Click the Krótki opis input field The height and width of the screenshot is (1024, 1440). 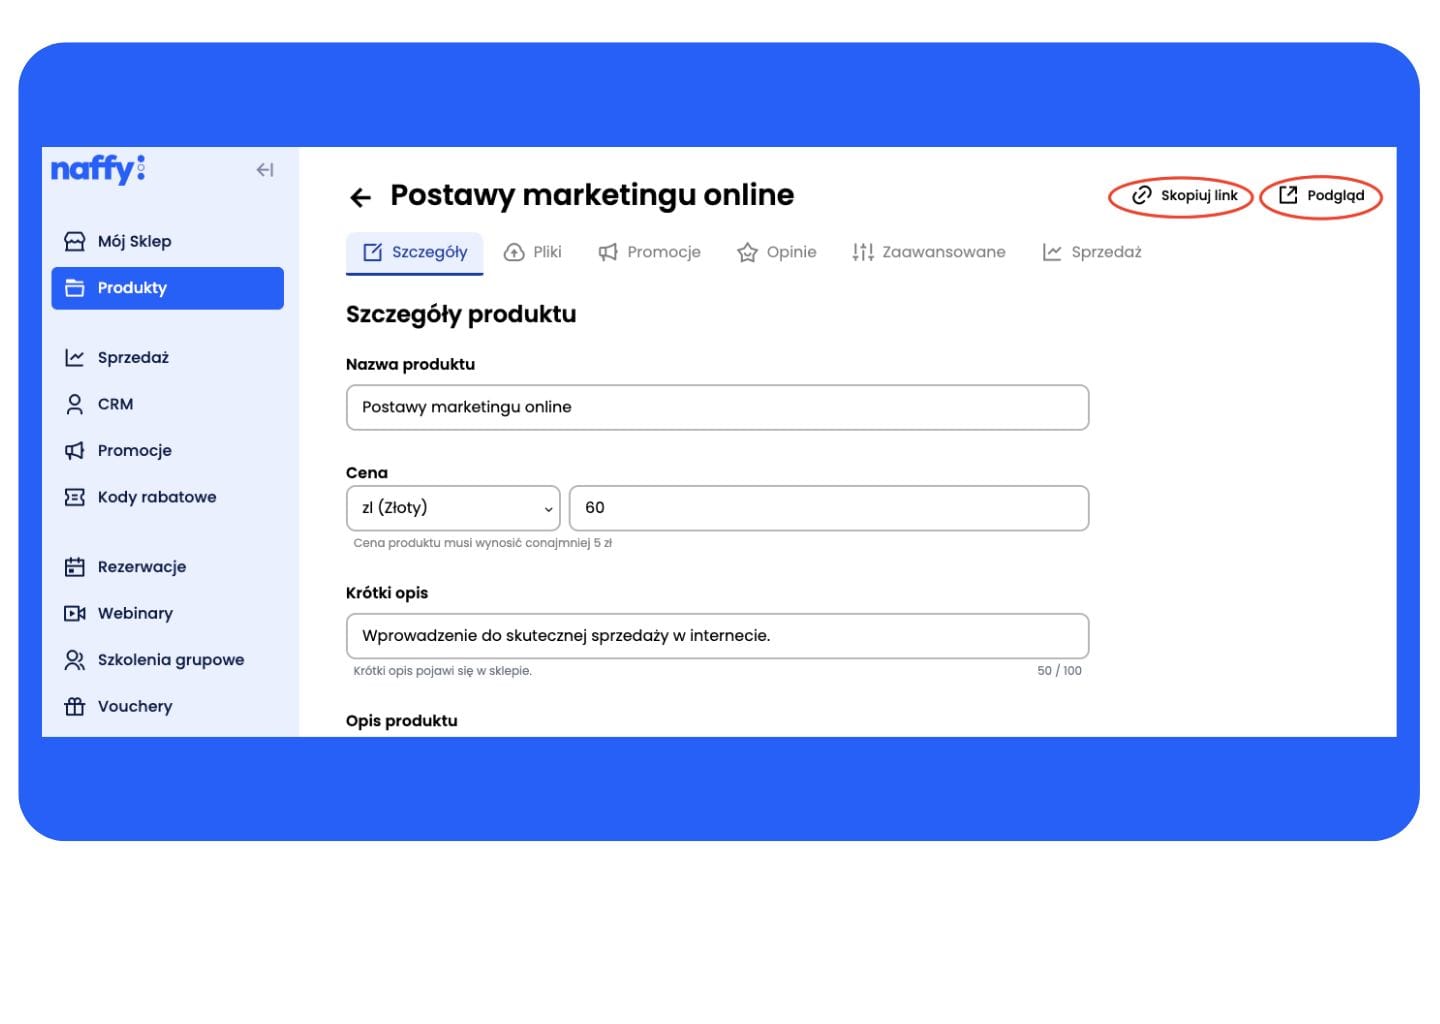[x=717, y=636]
